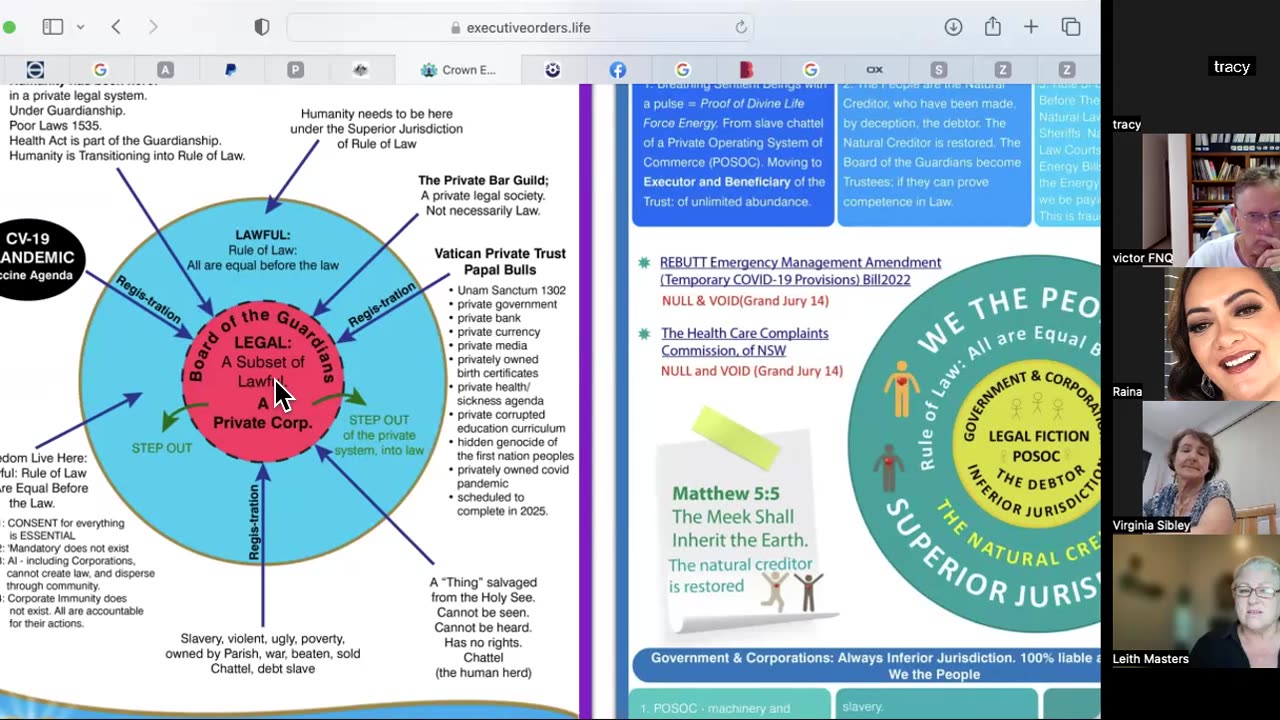This screenshot has height=720, width=1280.
Task: Open the Share menu icon
Action: (993, 27)
